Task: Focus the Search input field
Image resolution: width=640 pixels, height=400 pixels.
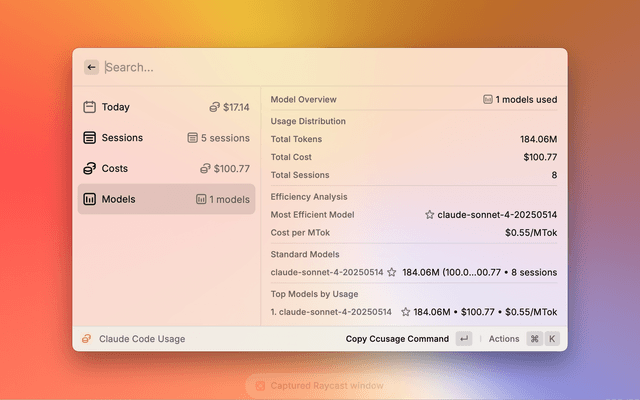Action: tap(330, 67)
